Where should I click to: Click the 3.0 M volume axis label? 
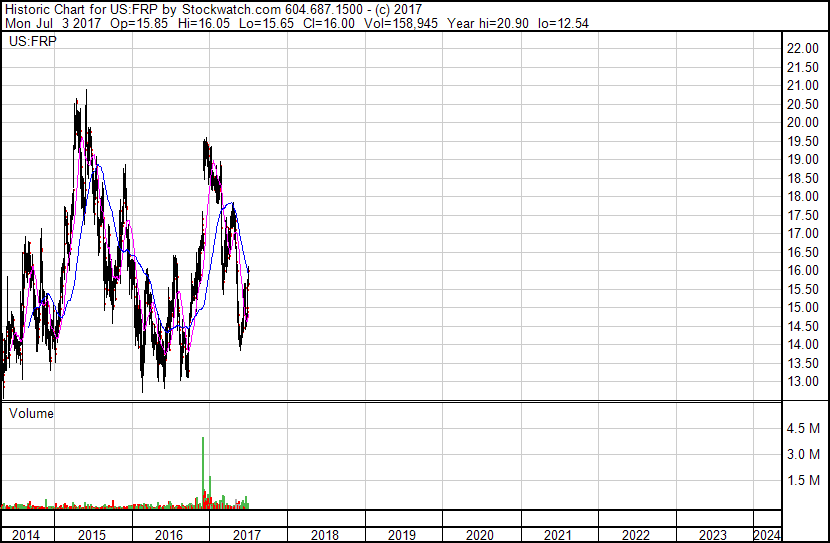click(x=803, y=454)
